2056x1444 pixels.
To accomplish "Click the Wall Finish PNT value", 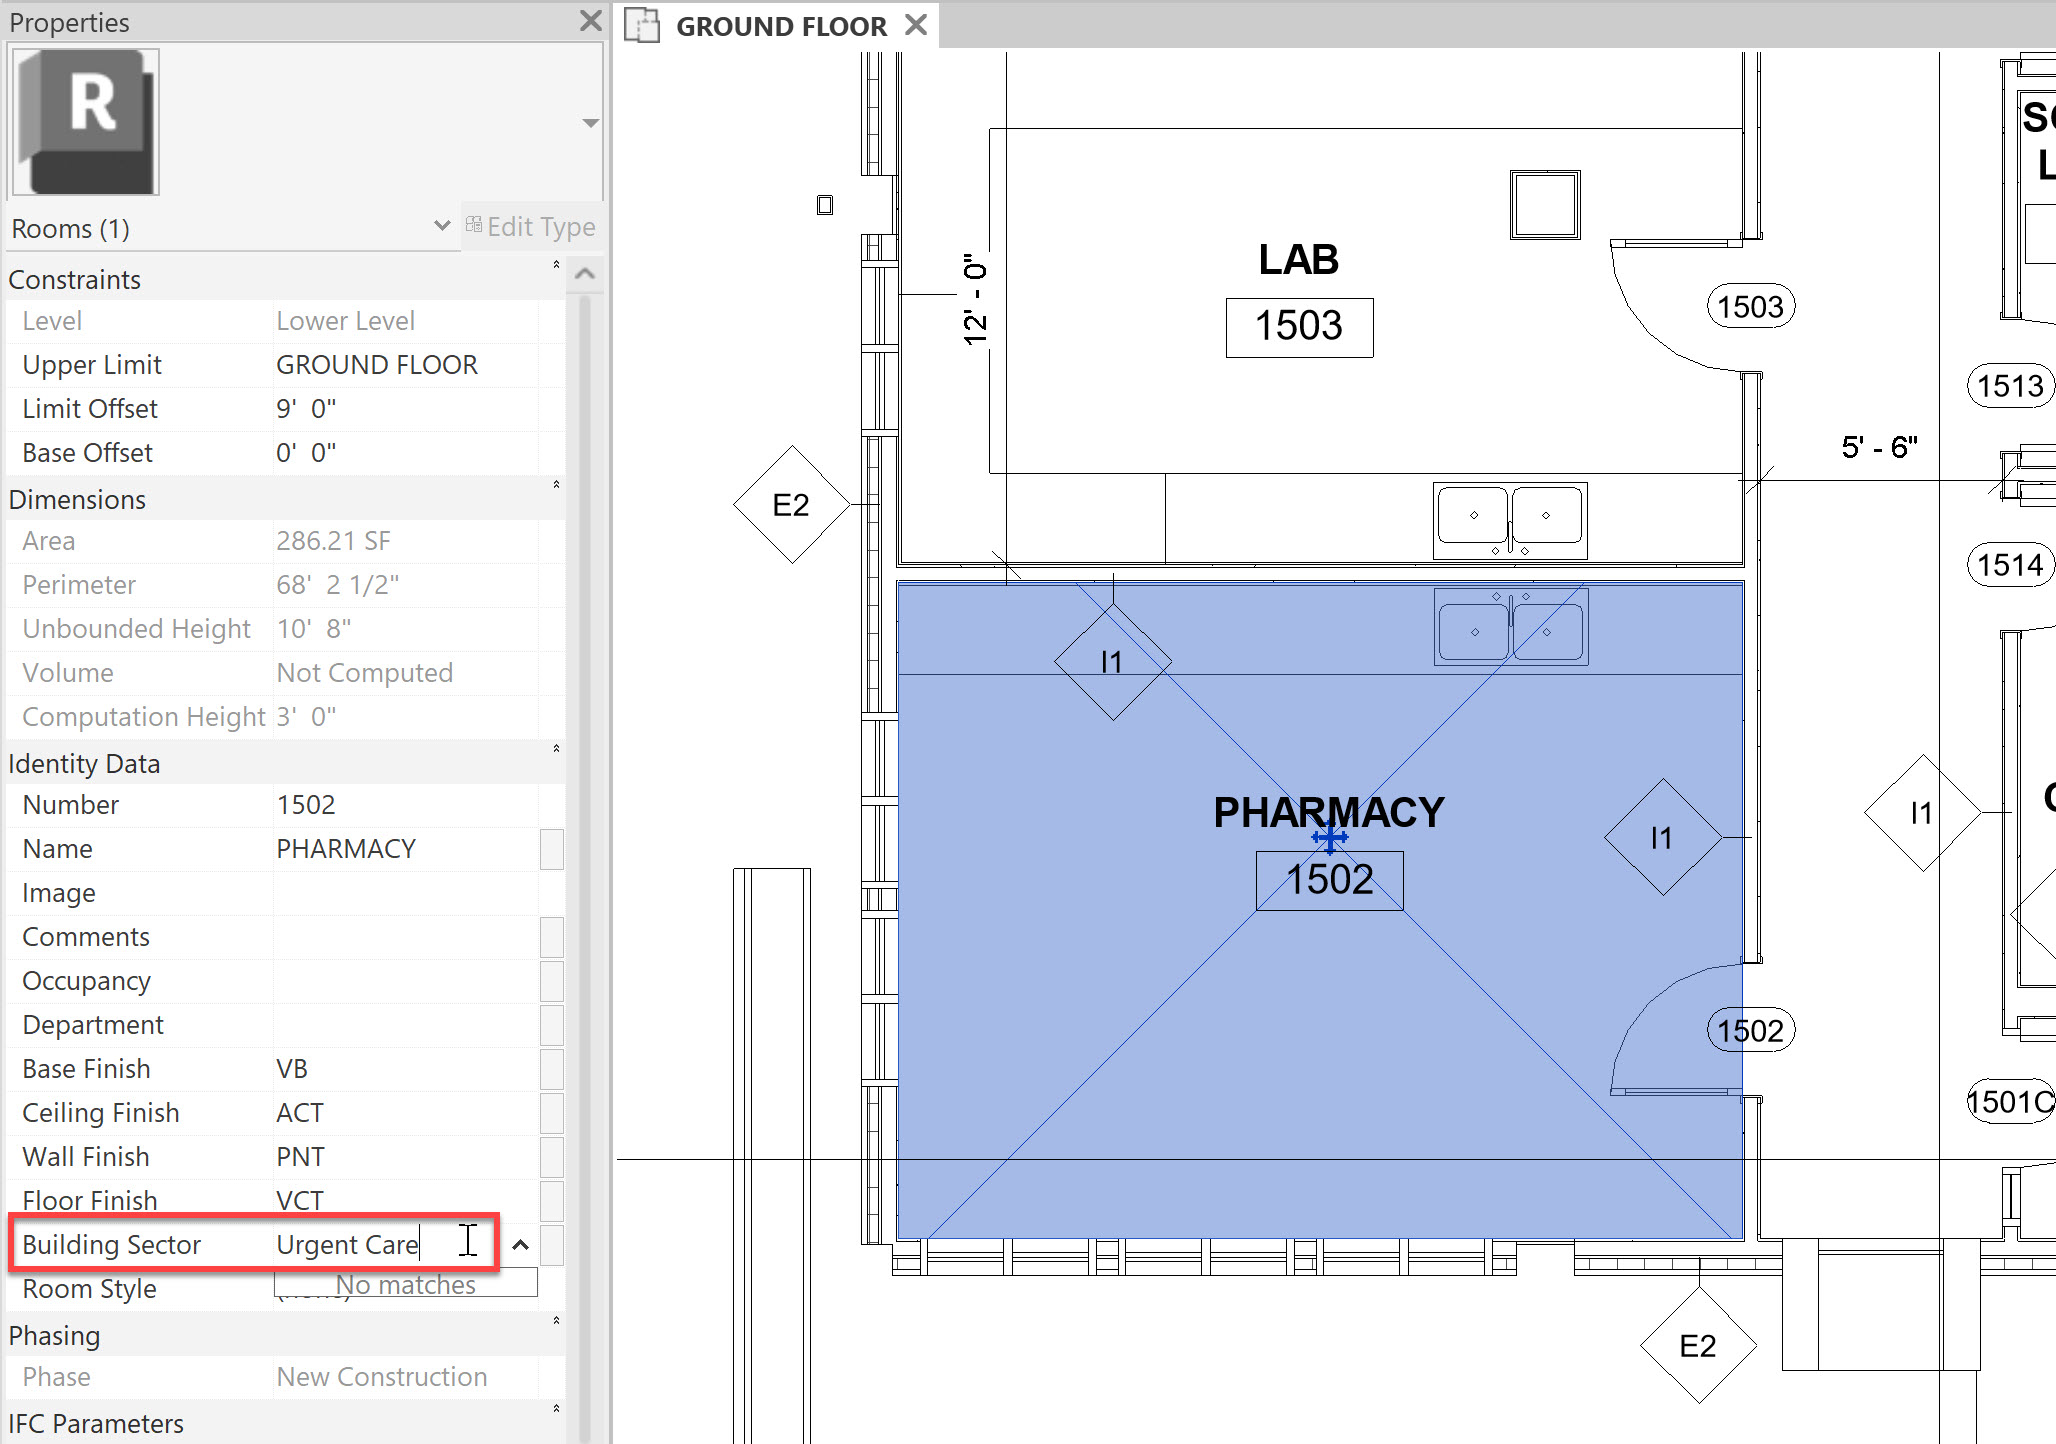I will click(405, 1157).
